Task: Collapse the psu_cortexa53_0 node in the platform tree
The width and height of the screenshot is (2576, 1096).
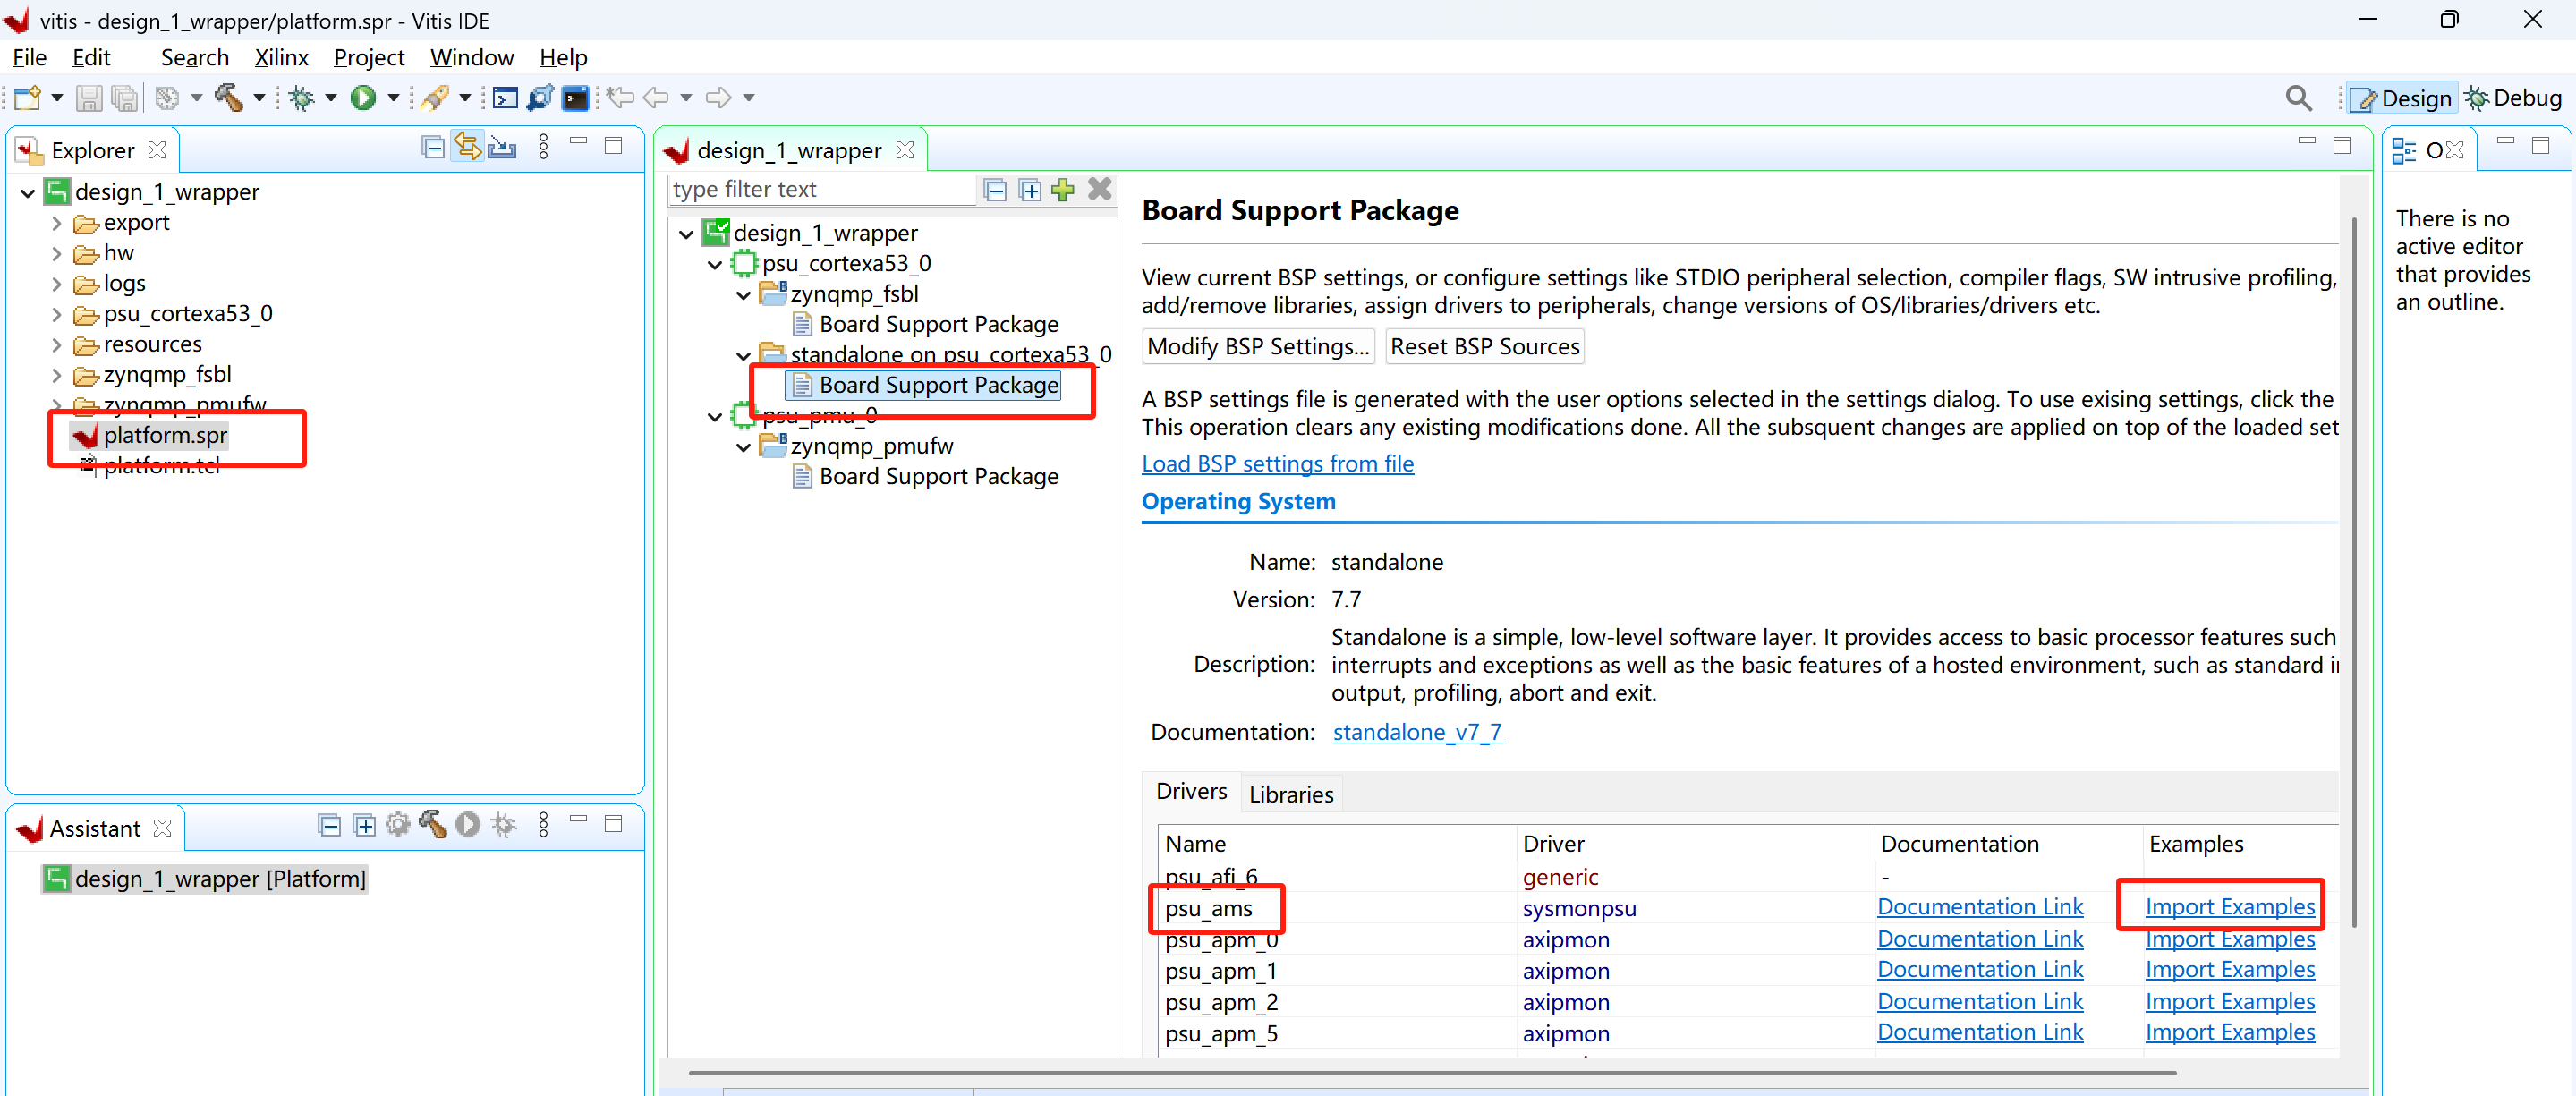Action: 714,265
